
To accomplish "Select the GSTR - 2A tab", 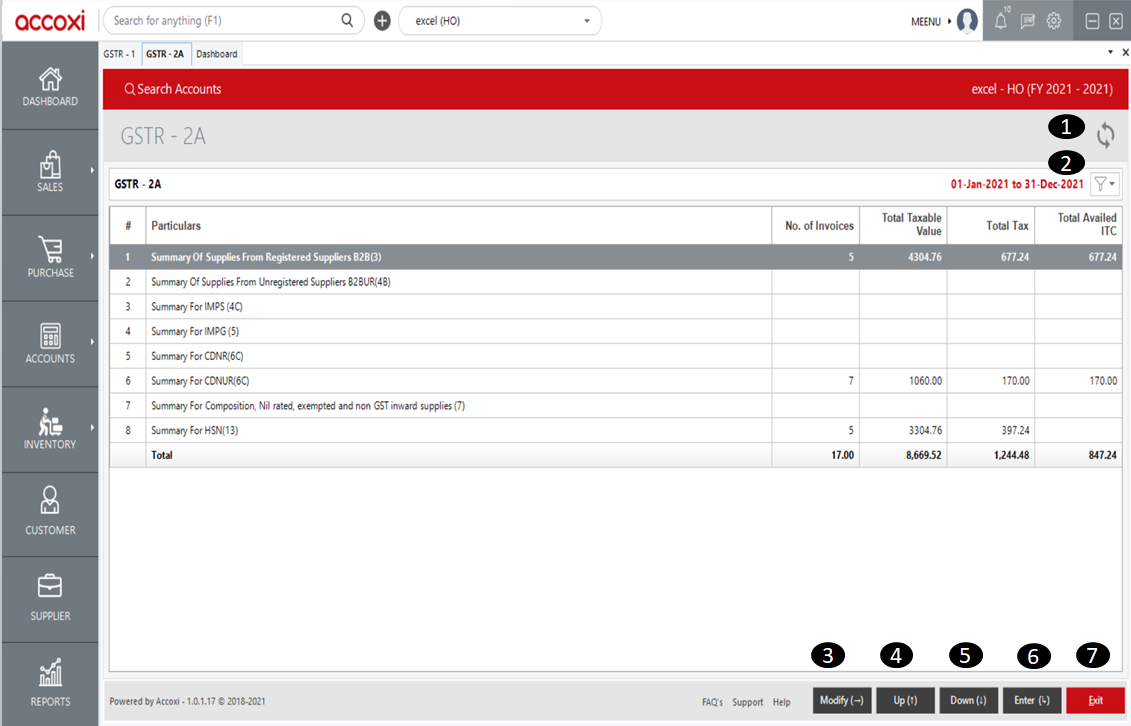I will point(165,54).
